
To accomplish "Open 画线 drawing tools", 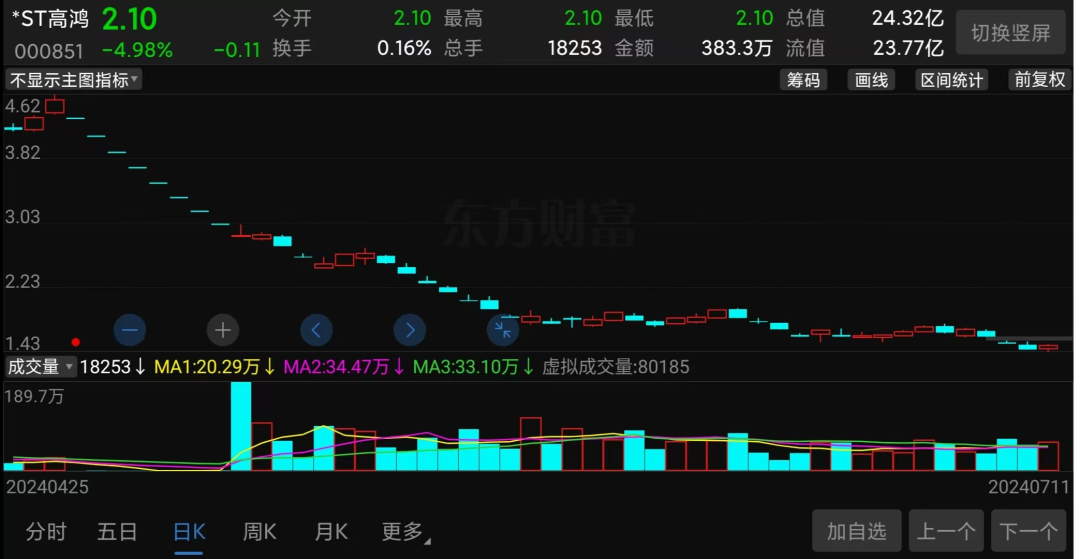I will pyautogui.click(x=871, y=80).
